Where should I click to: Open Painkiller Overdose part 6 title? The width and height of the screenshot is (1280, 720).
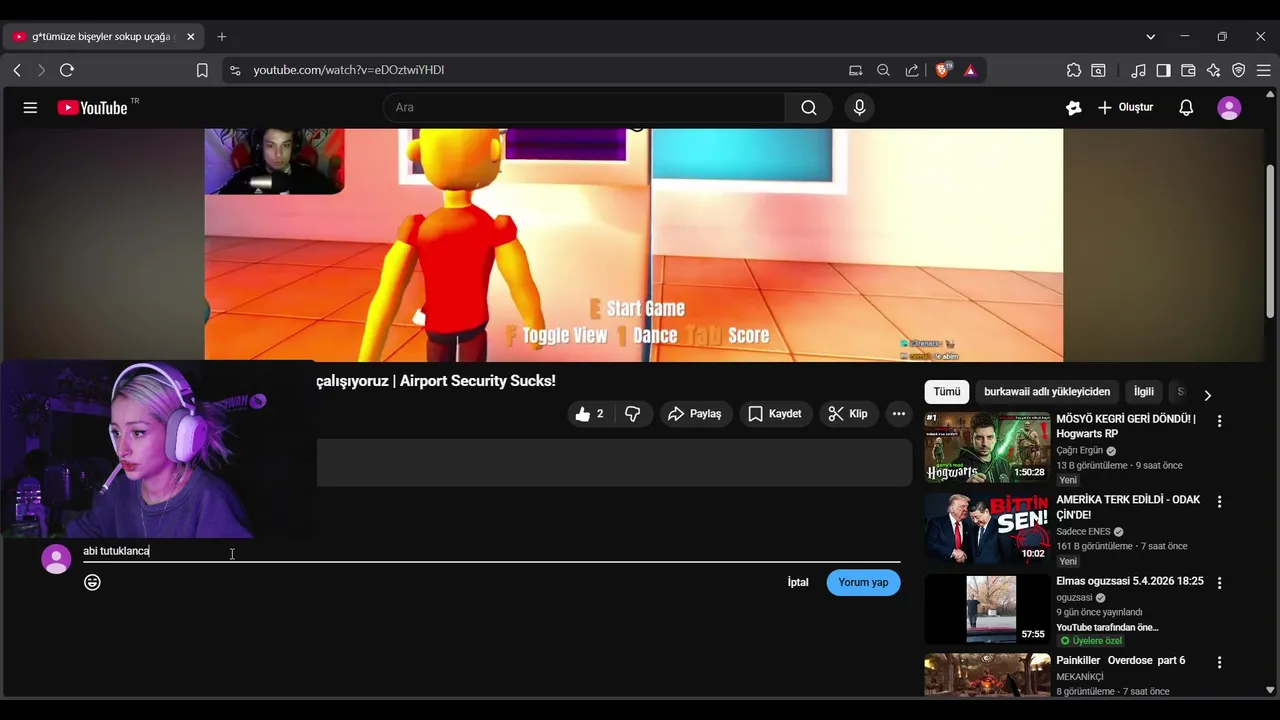click(1120, 661)
